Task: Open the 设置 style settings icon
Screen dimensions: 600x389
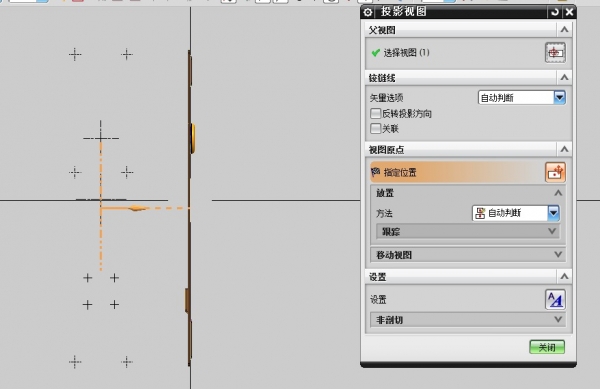Action: click(x=555, y=299)
